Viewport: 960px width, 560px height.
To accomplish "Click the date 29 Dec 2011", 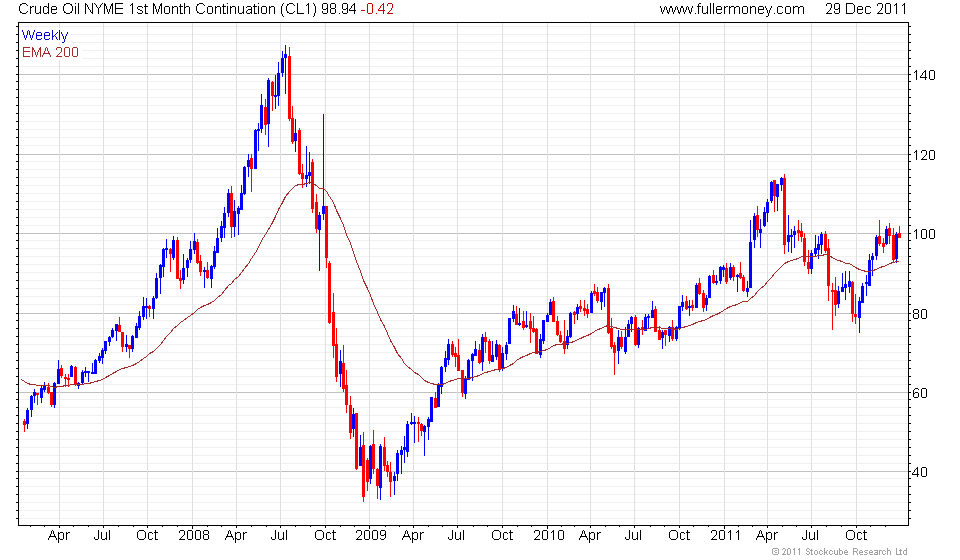I will pos(865,9).
